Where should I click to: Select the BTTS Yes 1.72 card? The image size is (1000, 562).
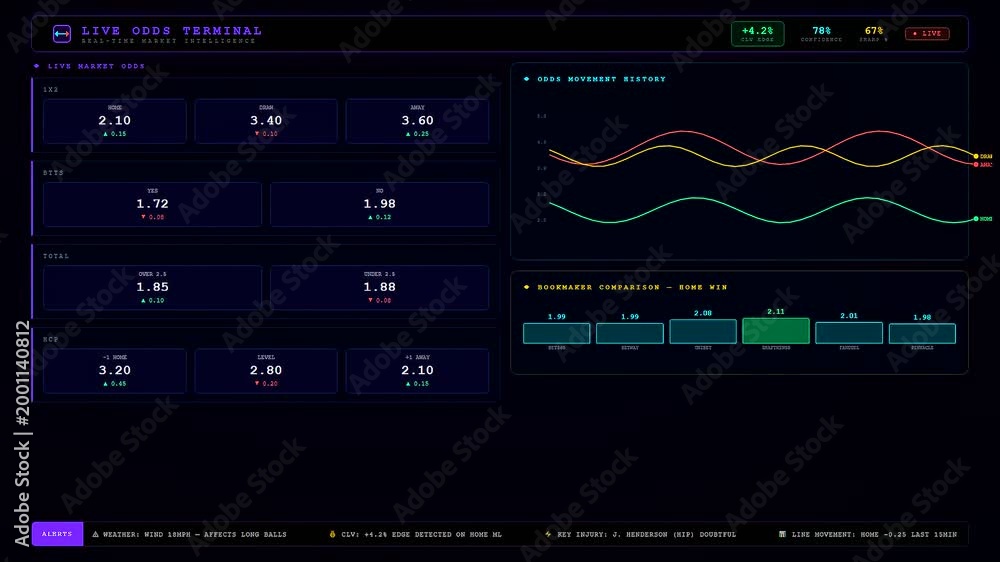152,205
